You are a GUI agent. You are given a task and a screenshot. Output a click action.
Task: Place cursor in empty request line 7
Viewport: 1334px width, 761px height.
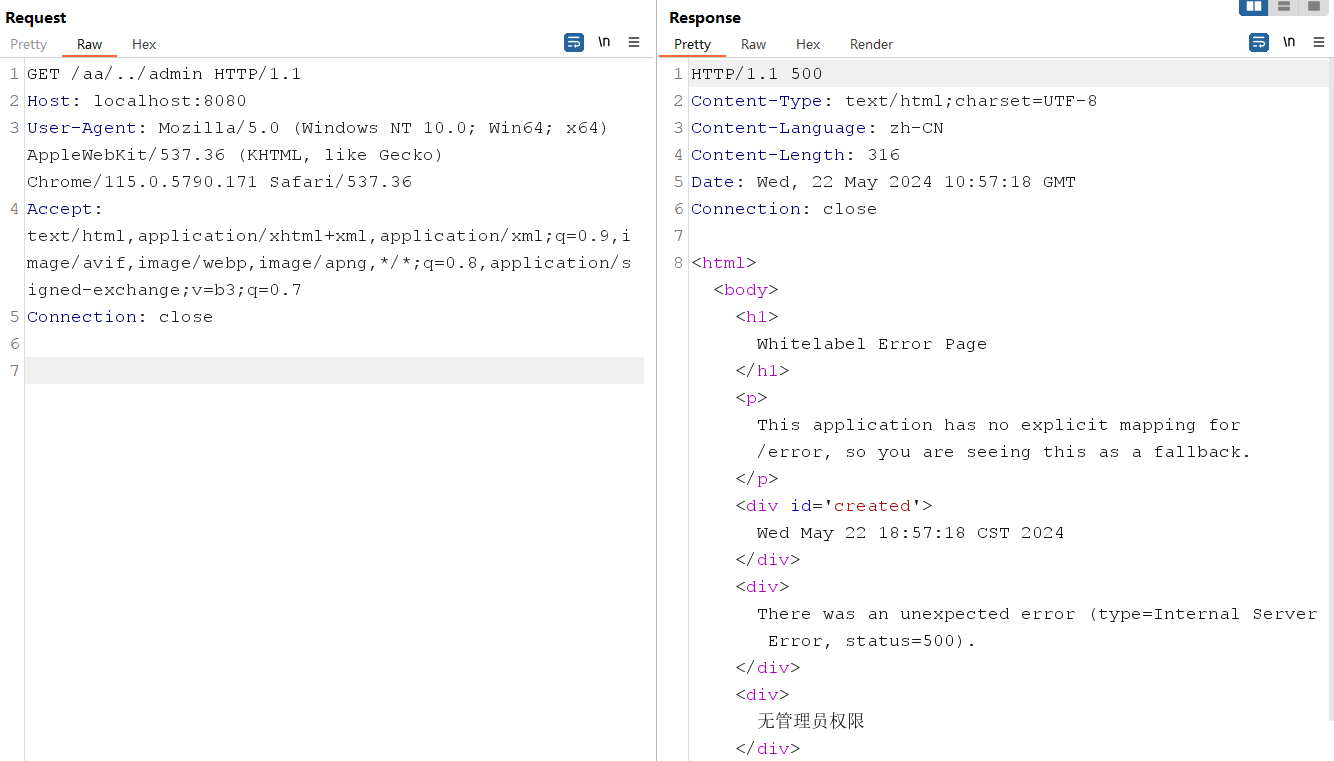pos(334,371)
